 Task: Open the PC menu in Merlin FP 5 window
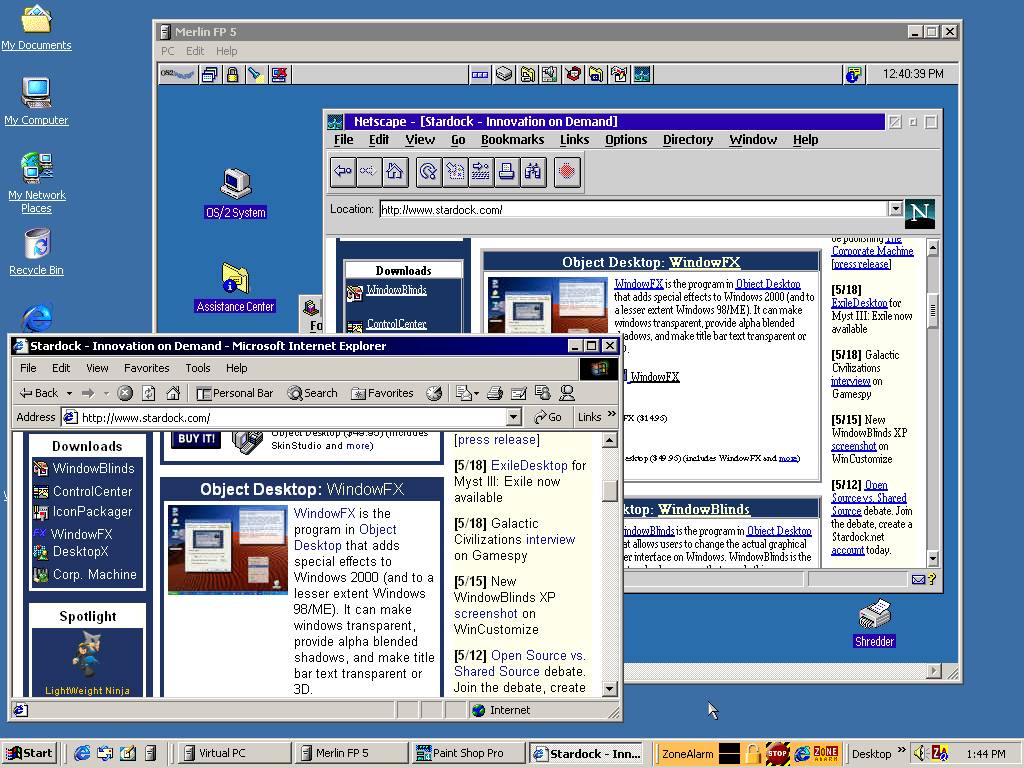coord(168,51)
